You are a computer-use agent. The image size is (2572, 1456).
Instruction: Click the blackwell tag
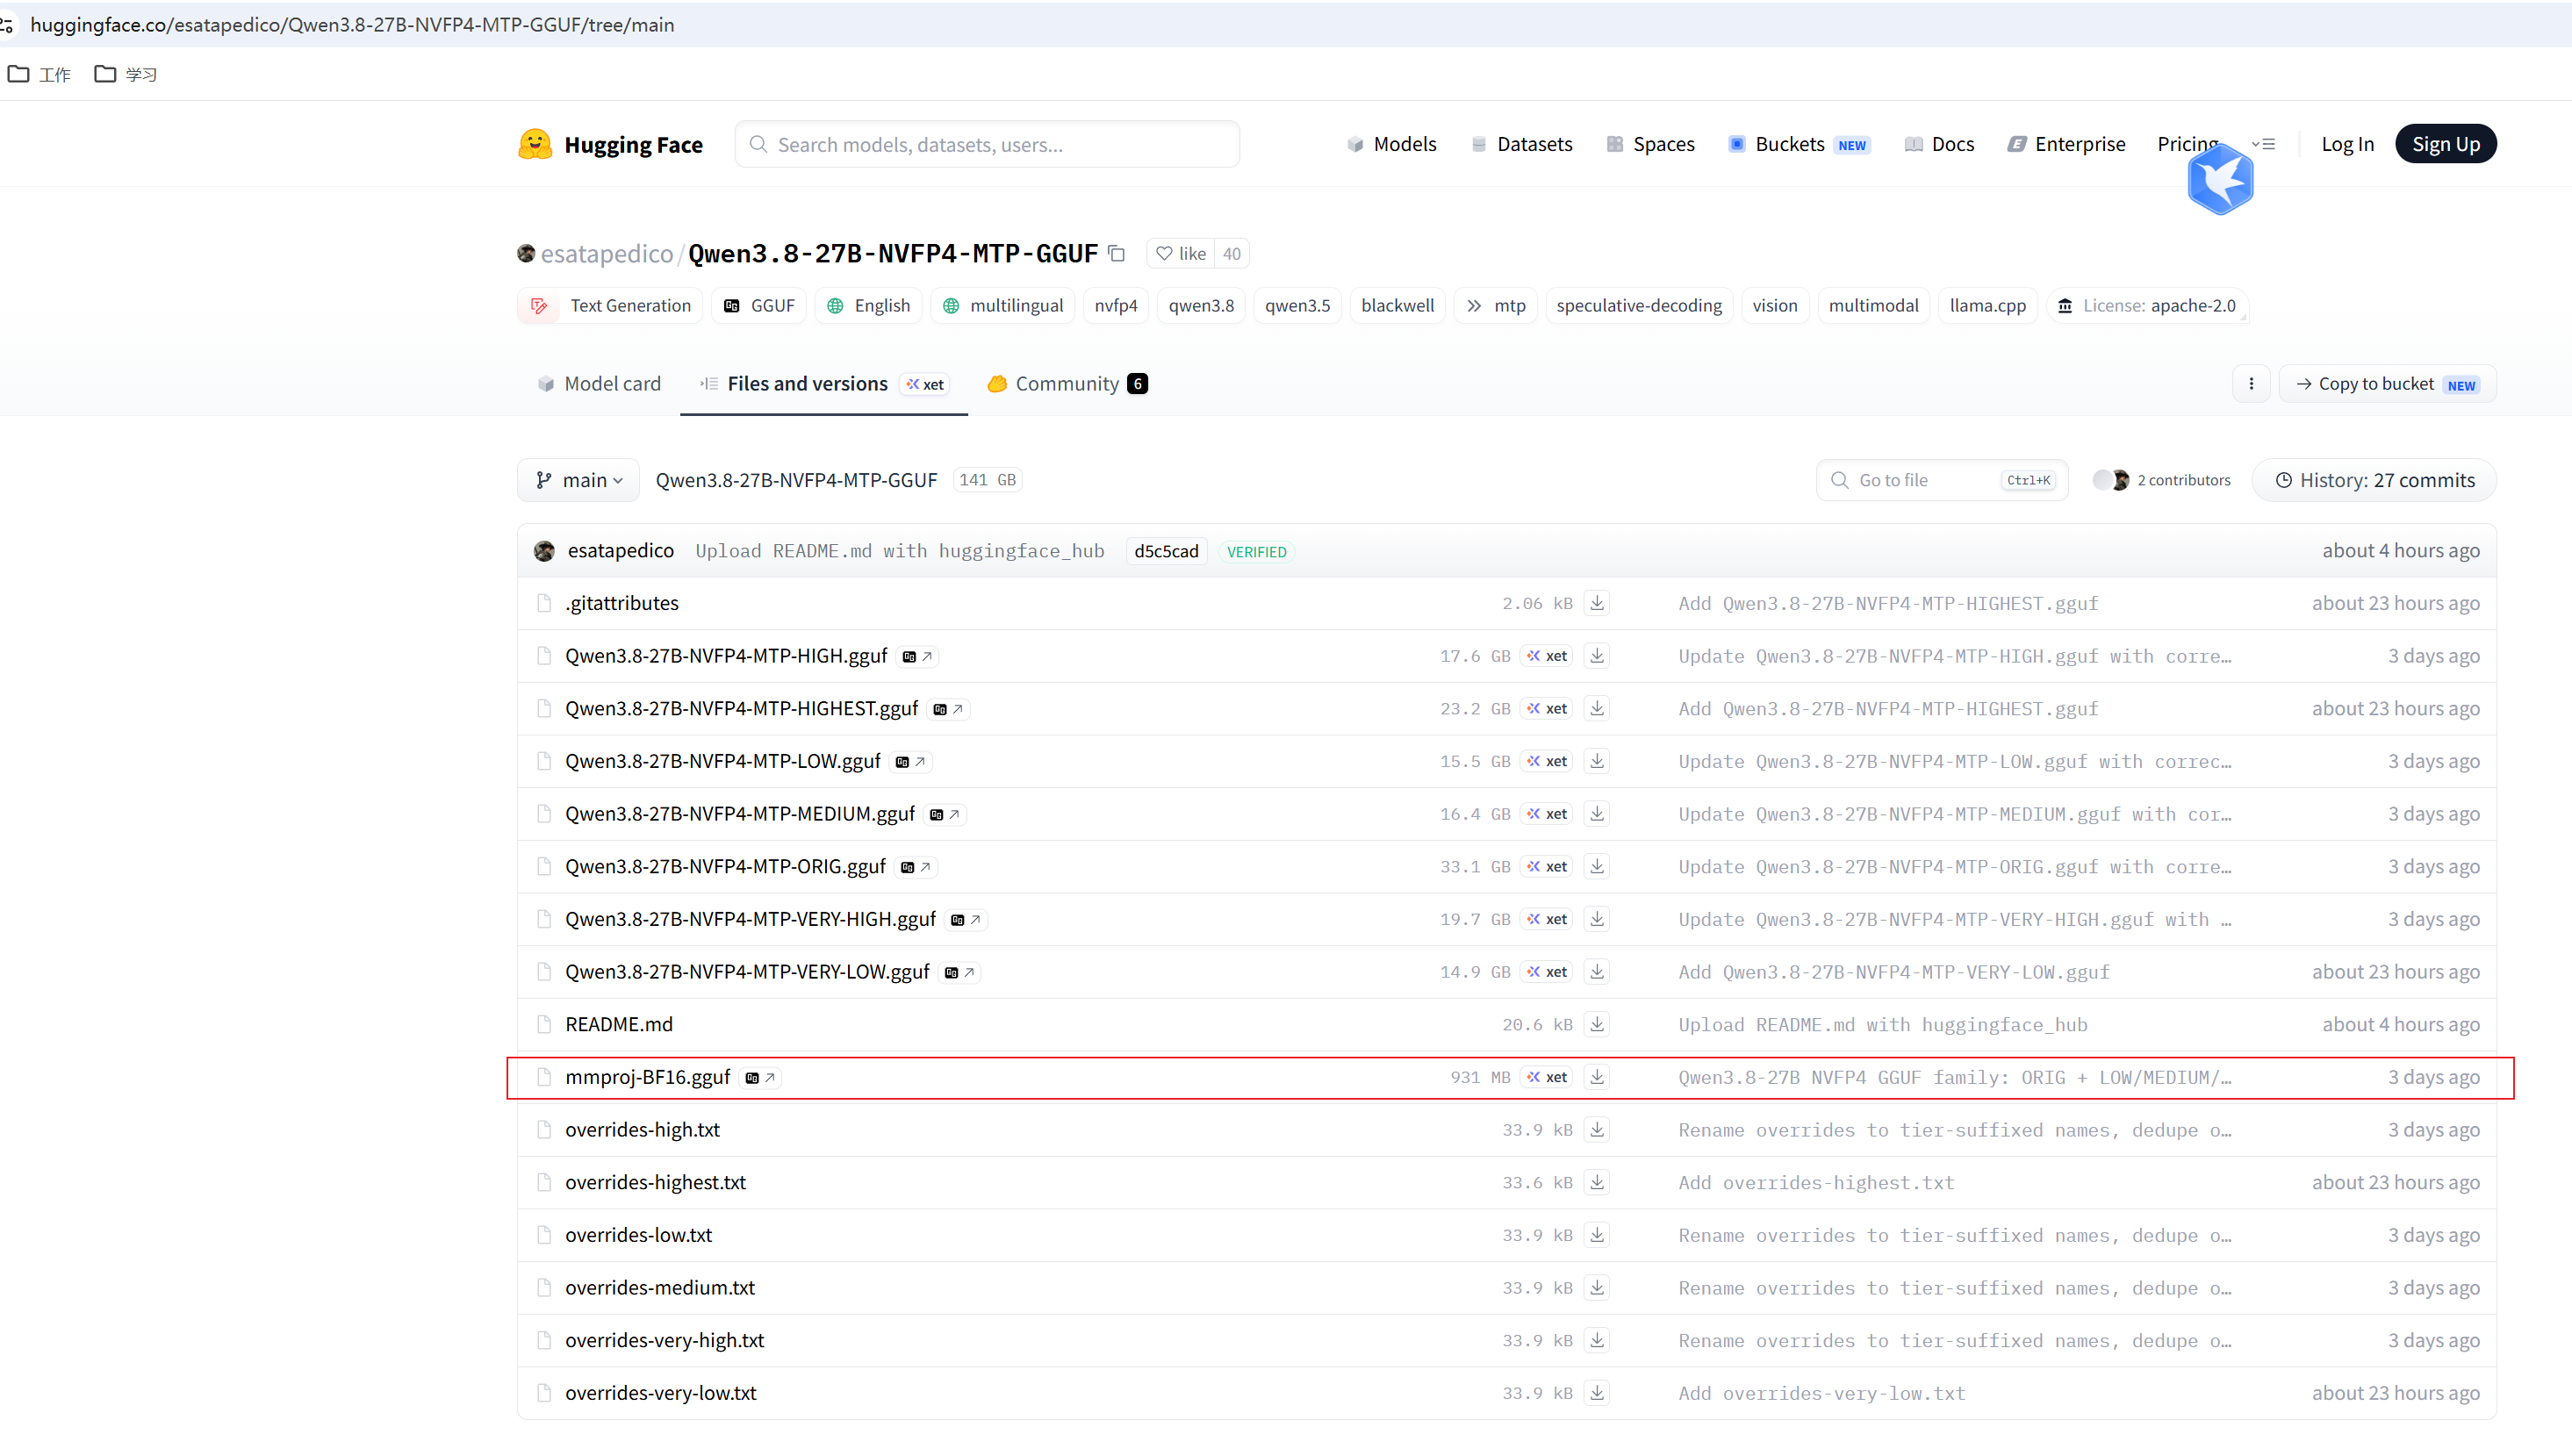tap(1397, 306)
